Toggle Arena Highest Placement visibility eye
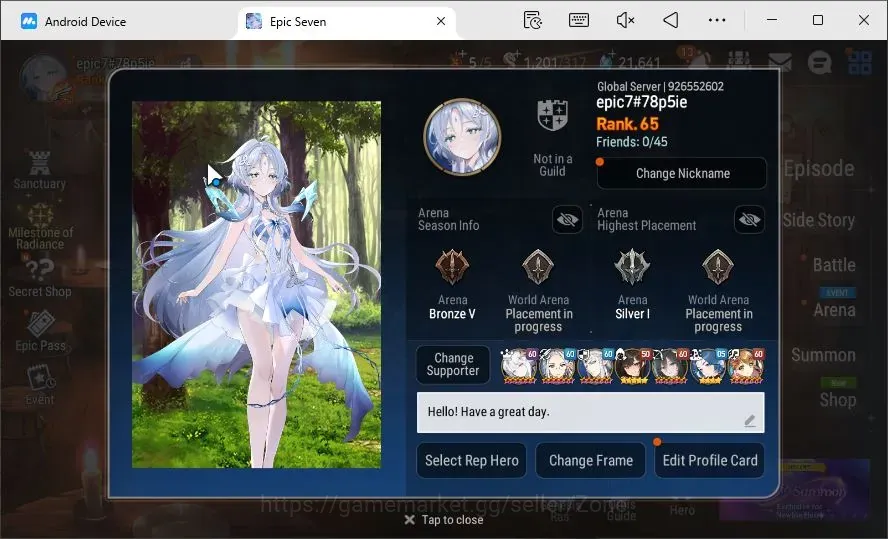 pyautogui.click(x=749, y=219)
